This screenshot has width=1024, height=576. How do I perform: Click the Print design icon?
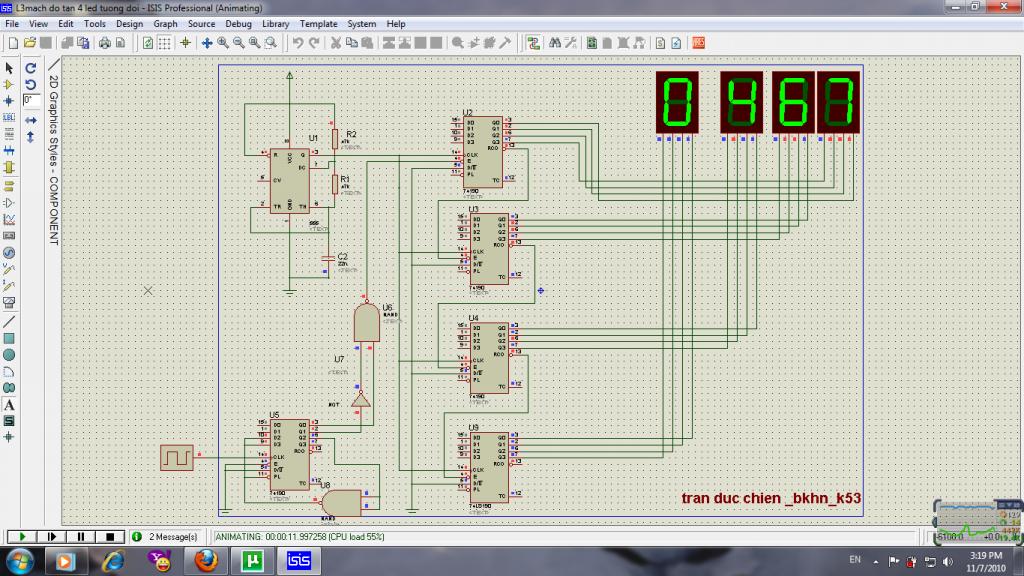tap(104, 43)
